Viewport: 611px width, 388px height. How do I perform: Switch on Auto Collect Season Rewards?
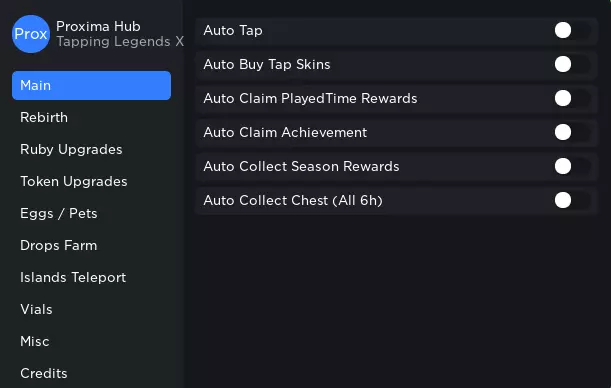(572, 166)
